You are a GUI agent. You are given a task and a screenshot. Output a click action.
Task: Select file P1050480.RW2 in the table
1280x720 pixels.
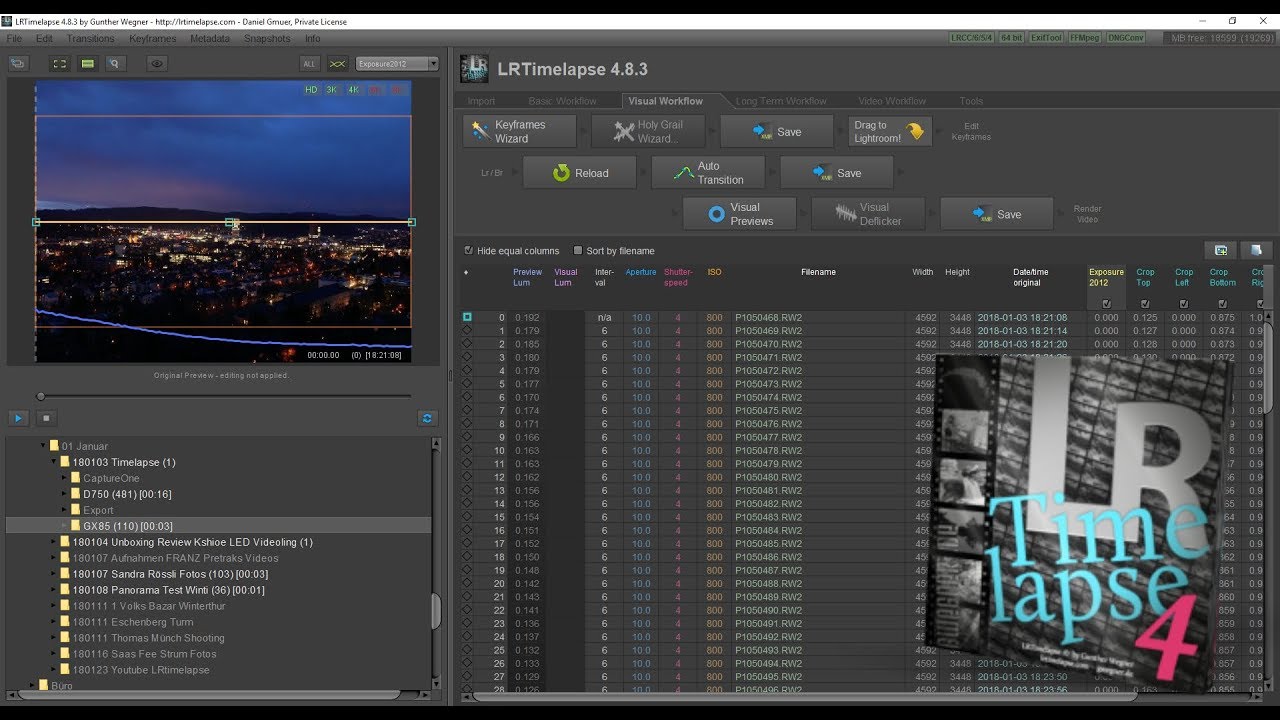768,477
